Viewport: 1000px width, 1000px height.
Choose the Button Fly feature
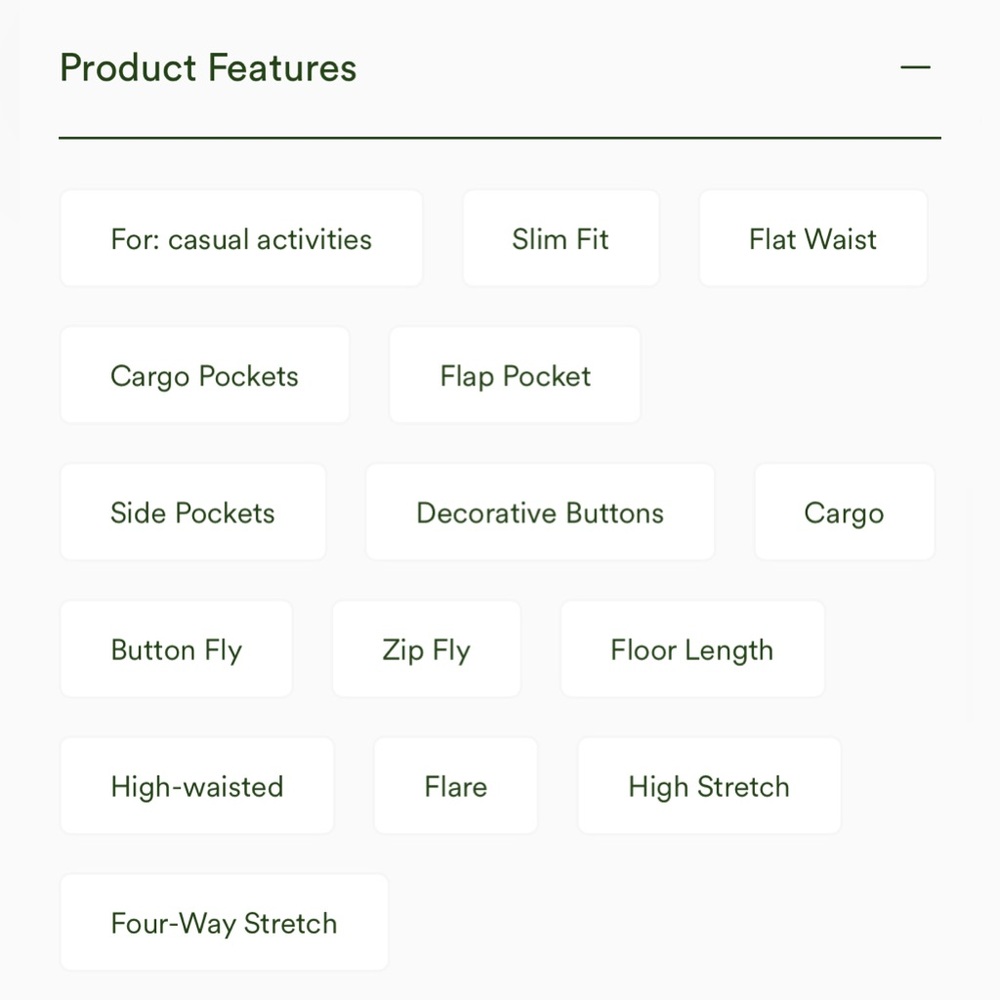coord(176,649)
